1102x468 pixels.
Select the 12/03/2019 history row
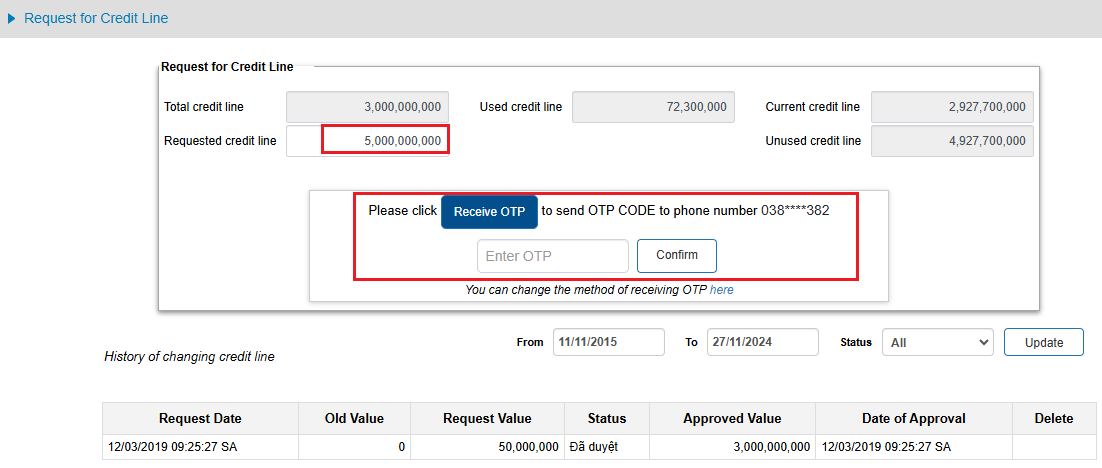point(599,447)
